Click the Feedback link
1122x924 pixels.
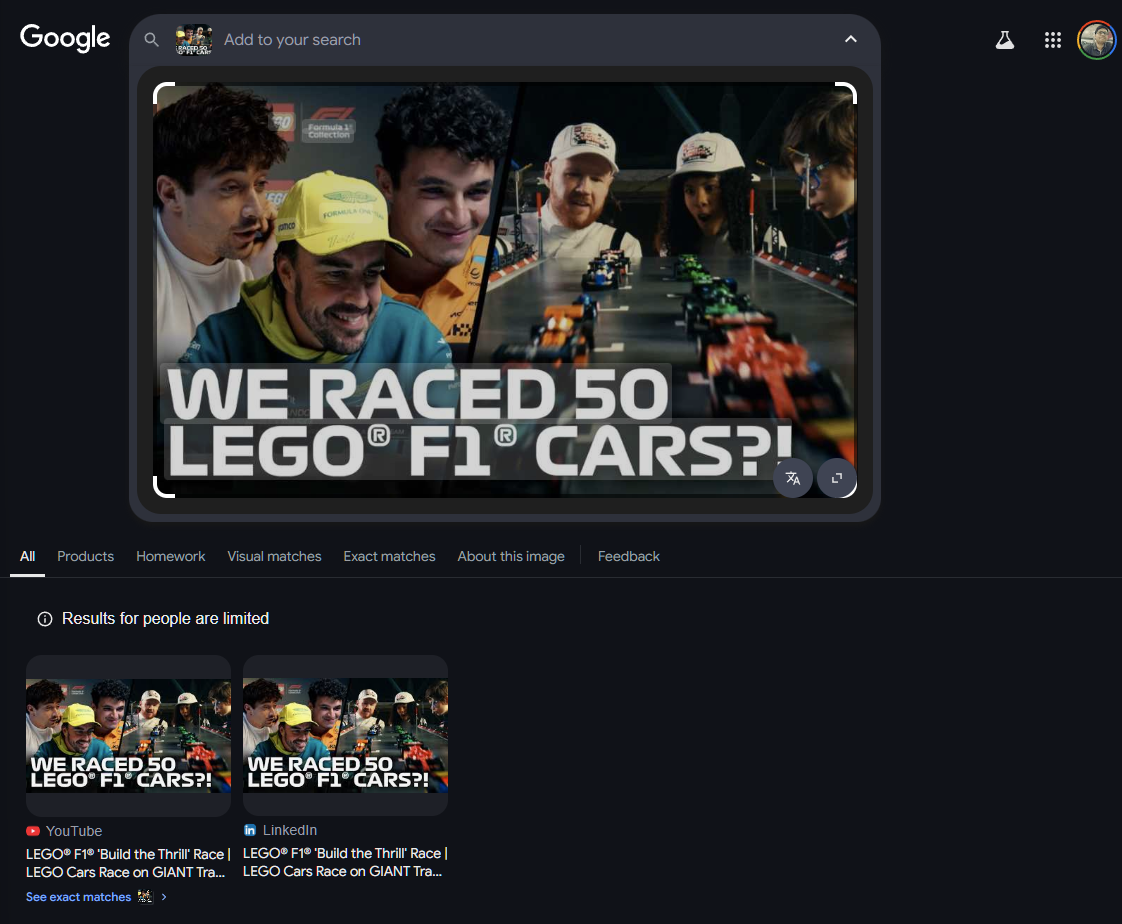point(628,556)
